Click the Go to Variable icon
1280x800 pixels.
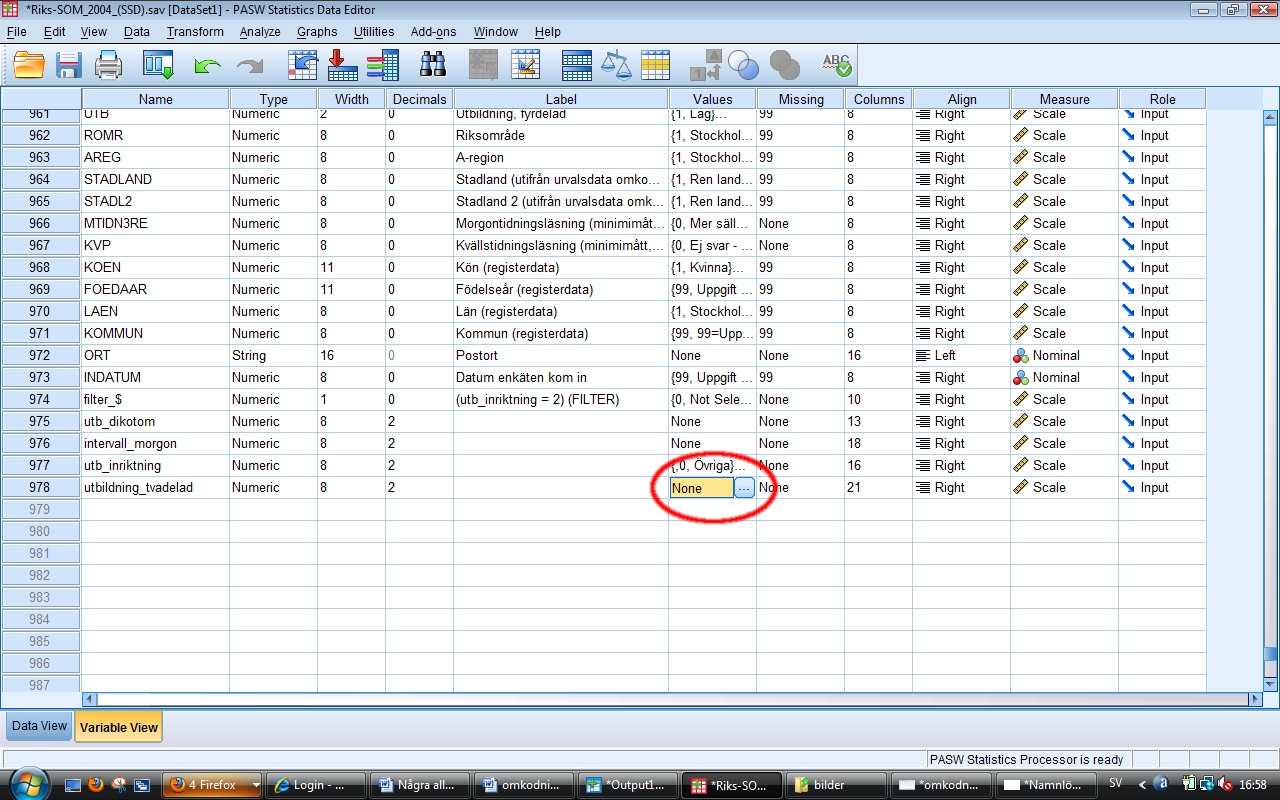(342, 66)
